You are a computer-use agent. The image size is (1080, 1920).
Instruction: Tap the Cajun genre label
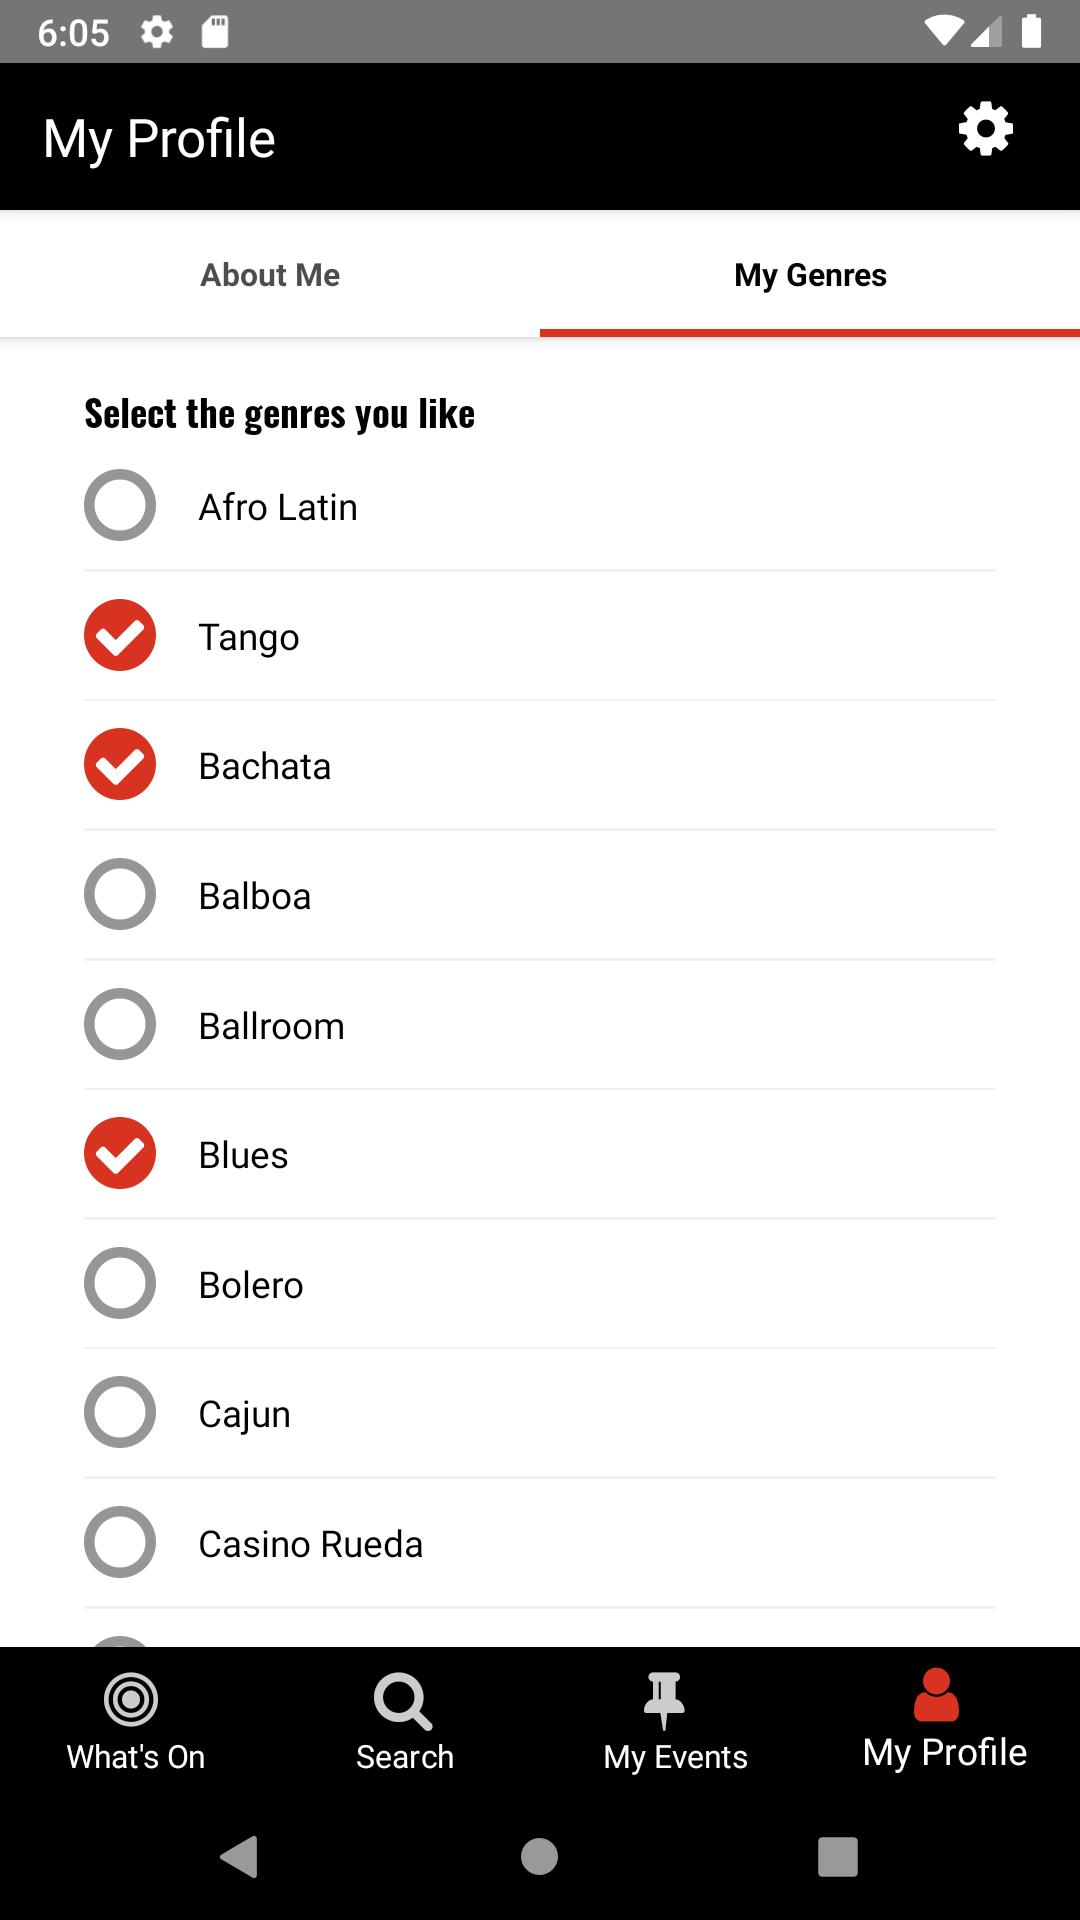point(245,1414)
